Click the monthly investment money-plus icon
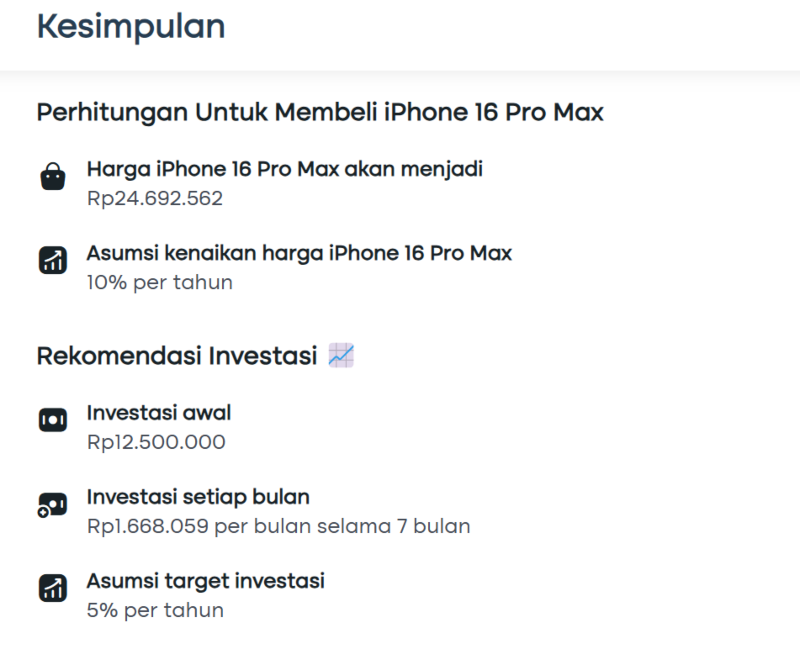 point(52,505)
